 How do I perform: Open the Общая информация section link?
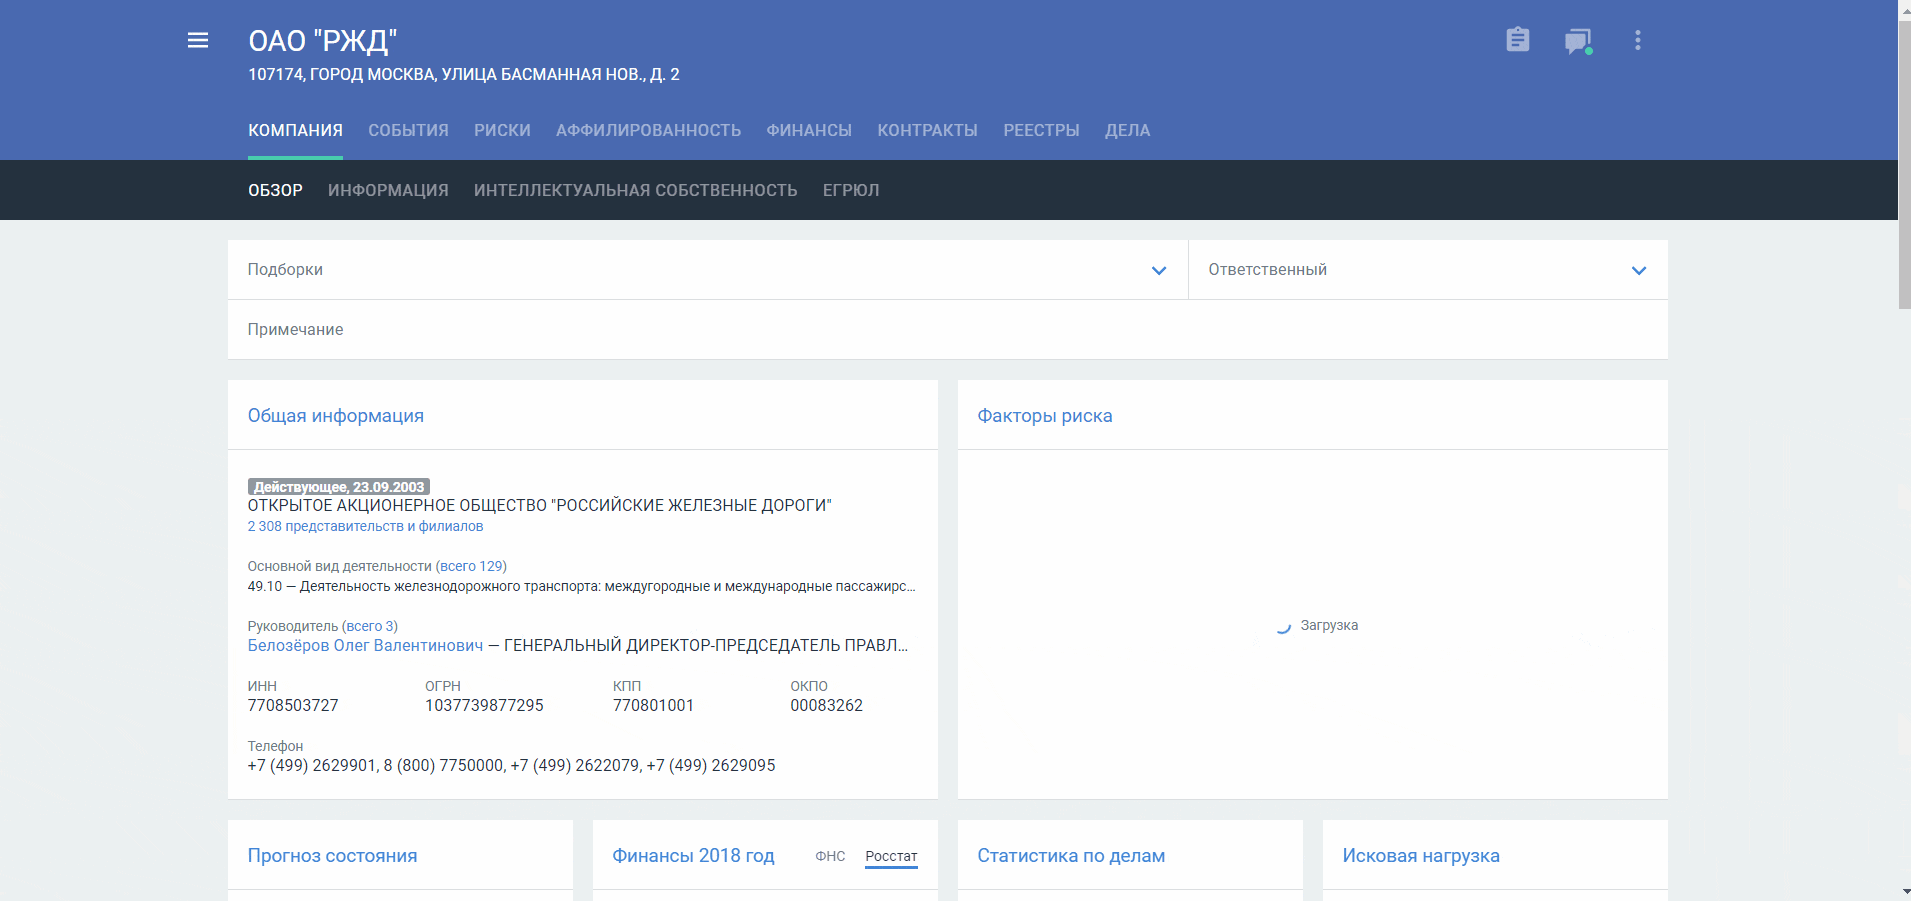335,416
